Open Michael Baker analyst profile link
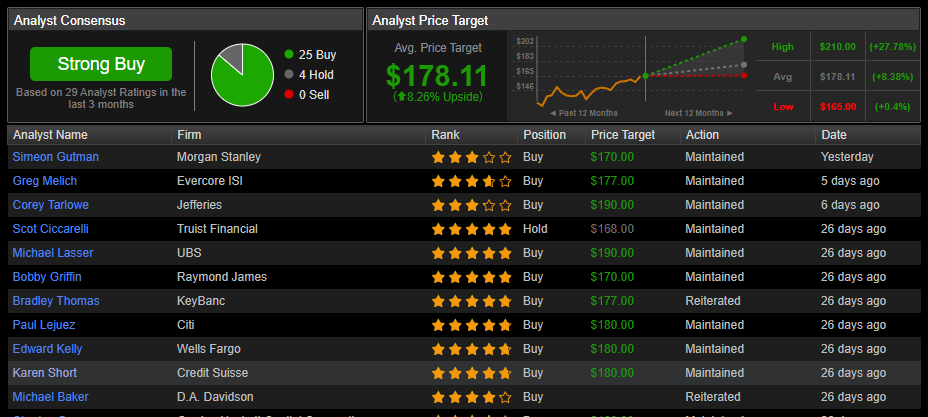Screen dimensions: 928x417 [x=51, y=397]
